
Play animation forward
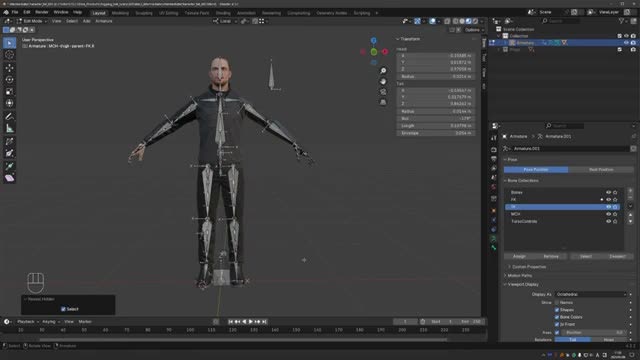pyautogui.click(x=251, y=322)
